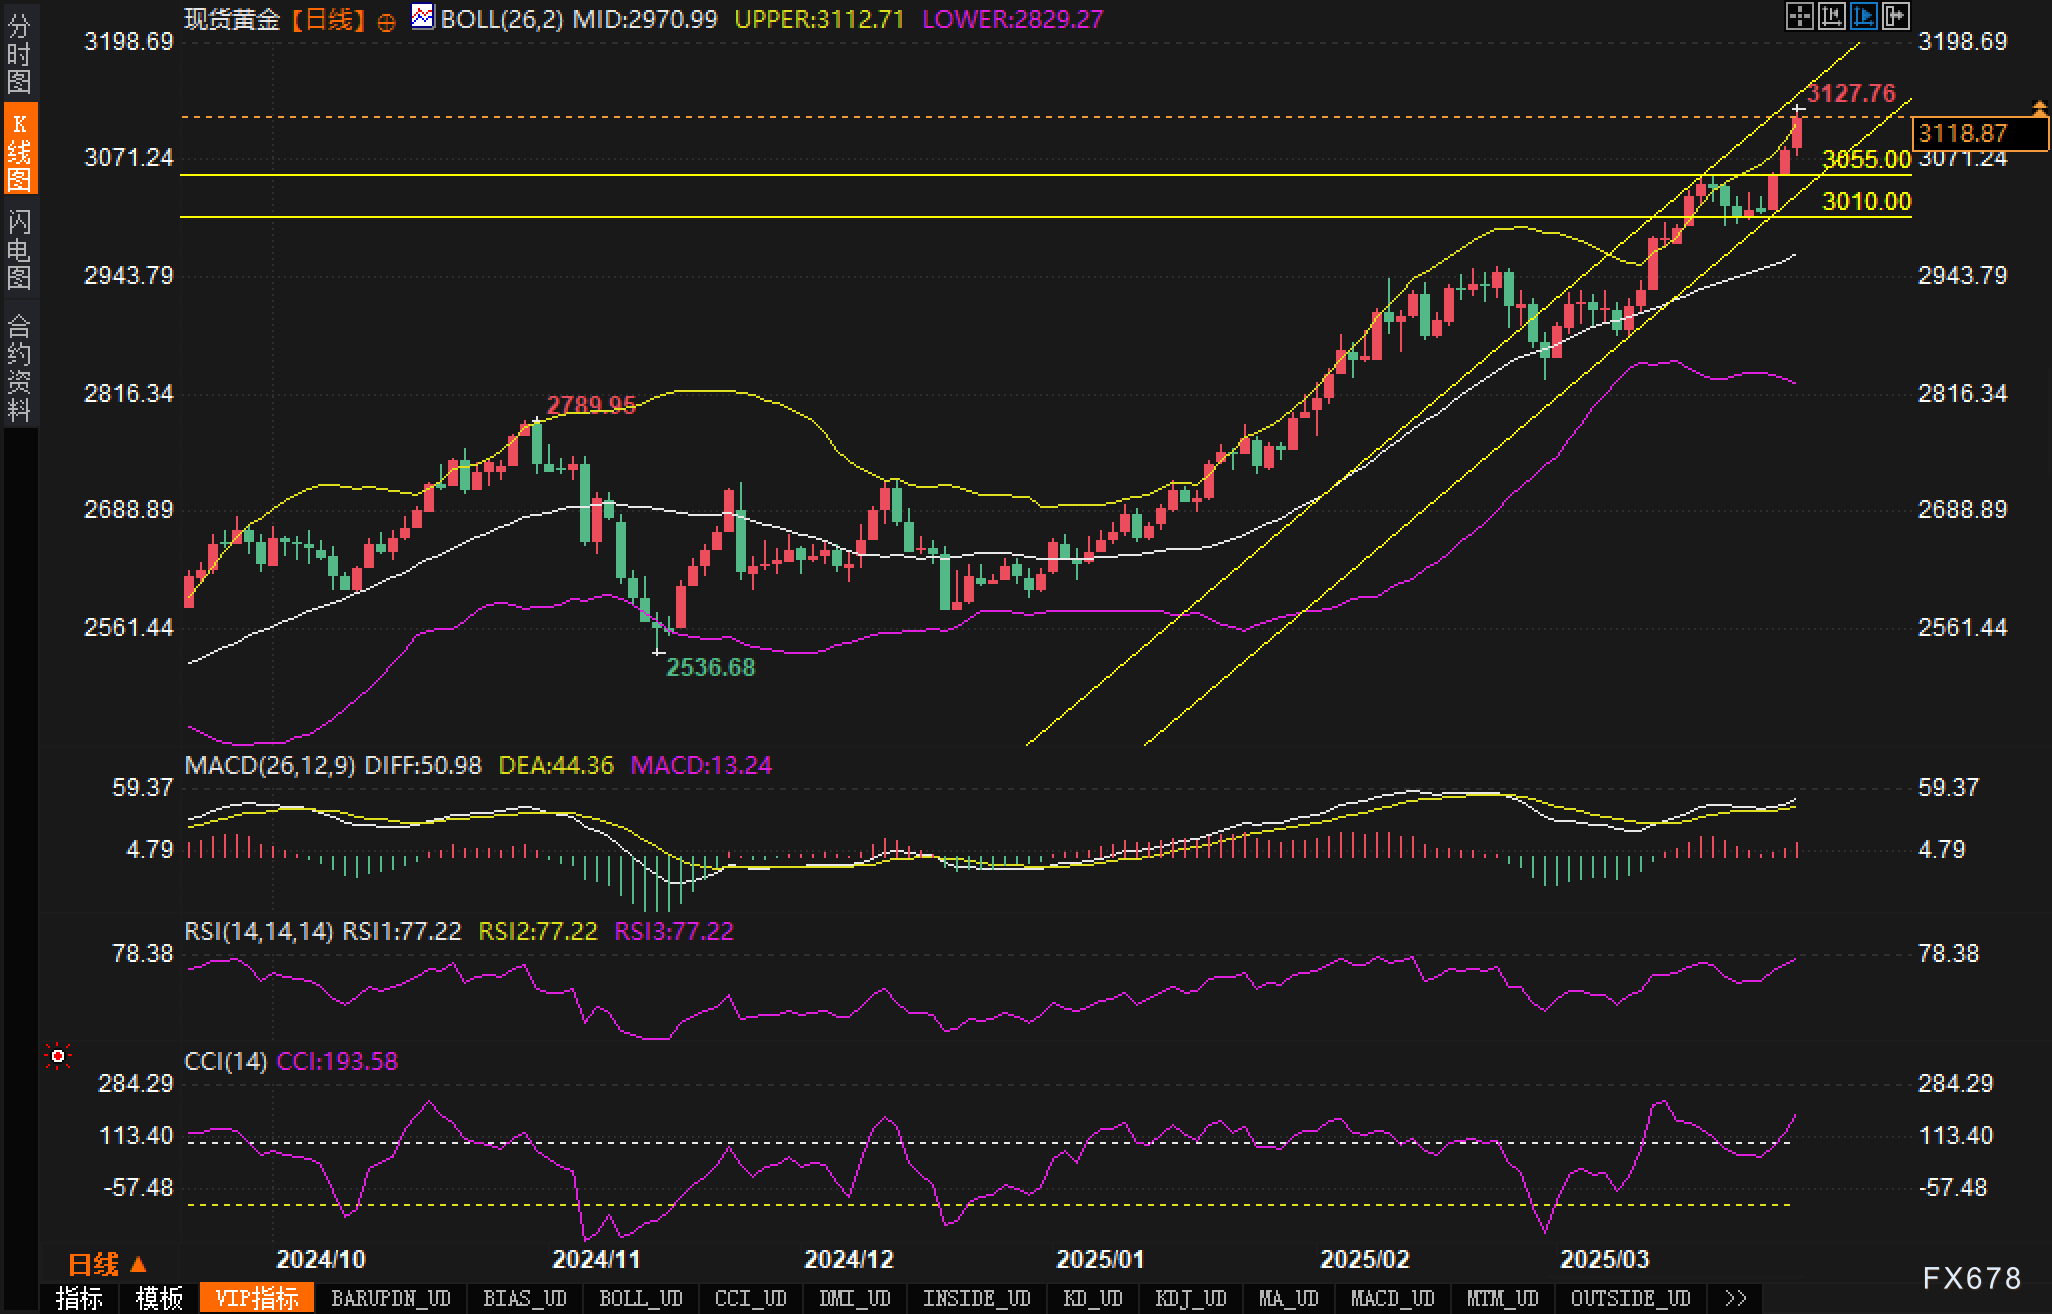The width and height of the screenshot is (2052, 1314).
Task: Select the VIP指标 tab
Action: [257, 1298]
